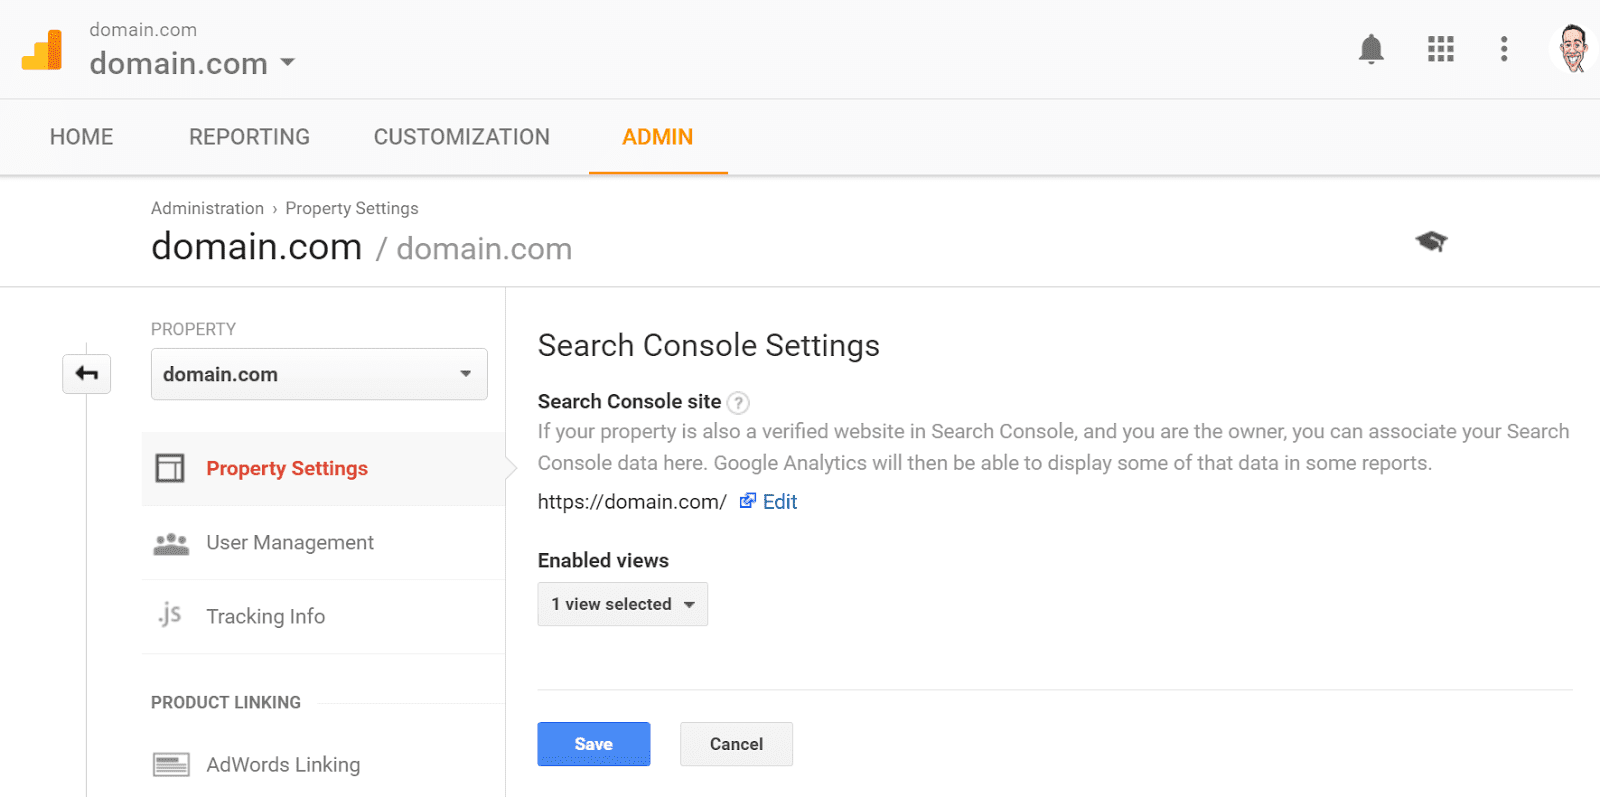Image resolution: width=1600 pixels, height=797 pixels.
Task: Select Tracking Info in the sidebar
Action: pyautogui.click(x=265, y=617)
